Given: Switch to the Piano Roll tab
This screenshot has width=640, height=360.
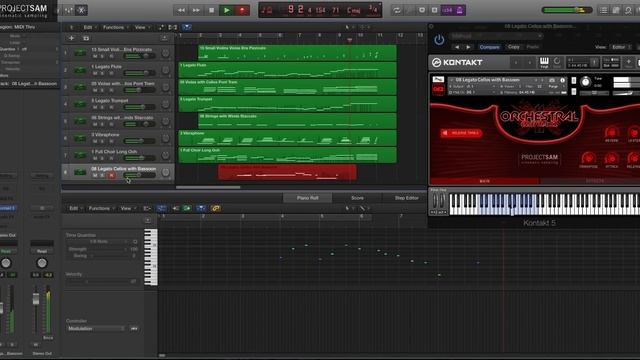Looking at the screenshot, I should coord(307,198).
